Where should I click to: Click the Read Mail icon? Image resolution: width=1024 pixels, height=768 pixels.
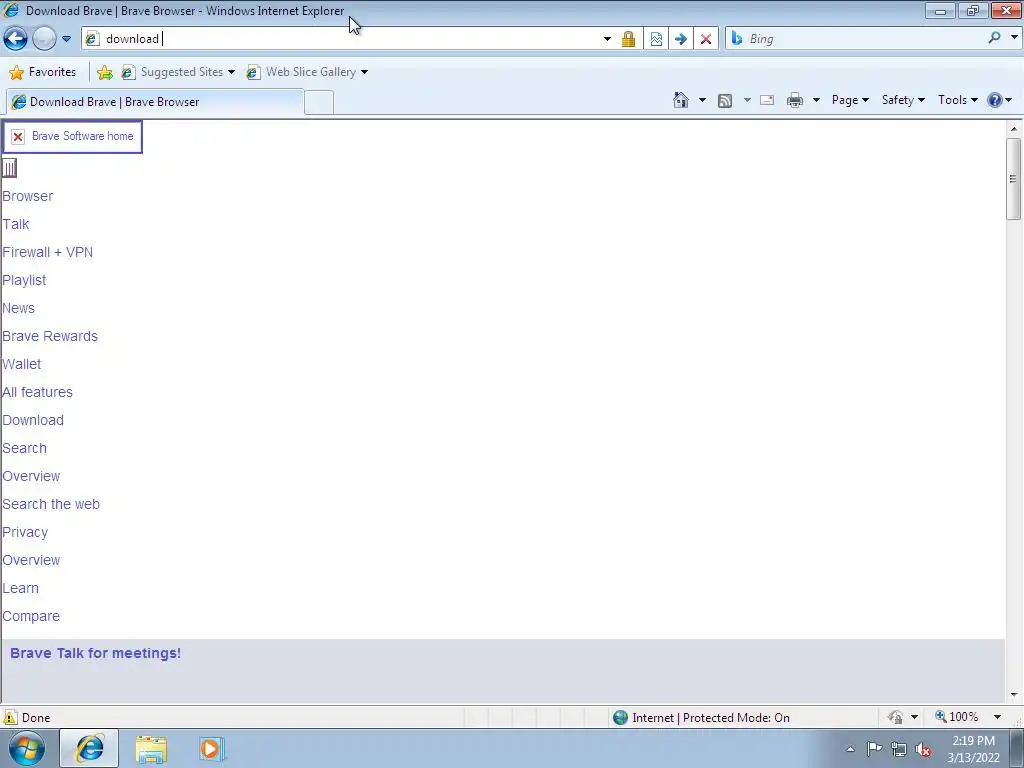point(767,100)
